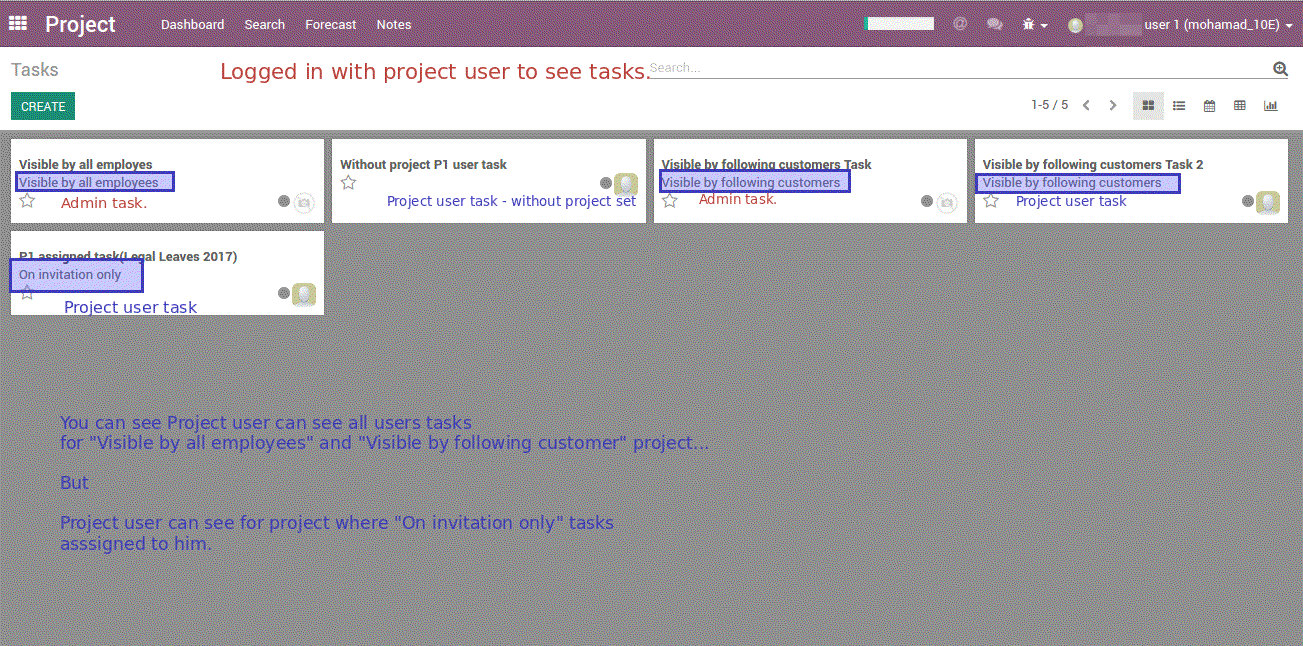Open the apps grid menu icon

(18, 23)
